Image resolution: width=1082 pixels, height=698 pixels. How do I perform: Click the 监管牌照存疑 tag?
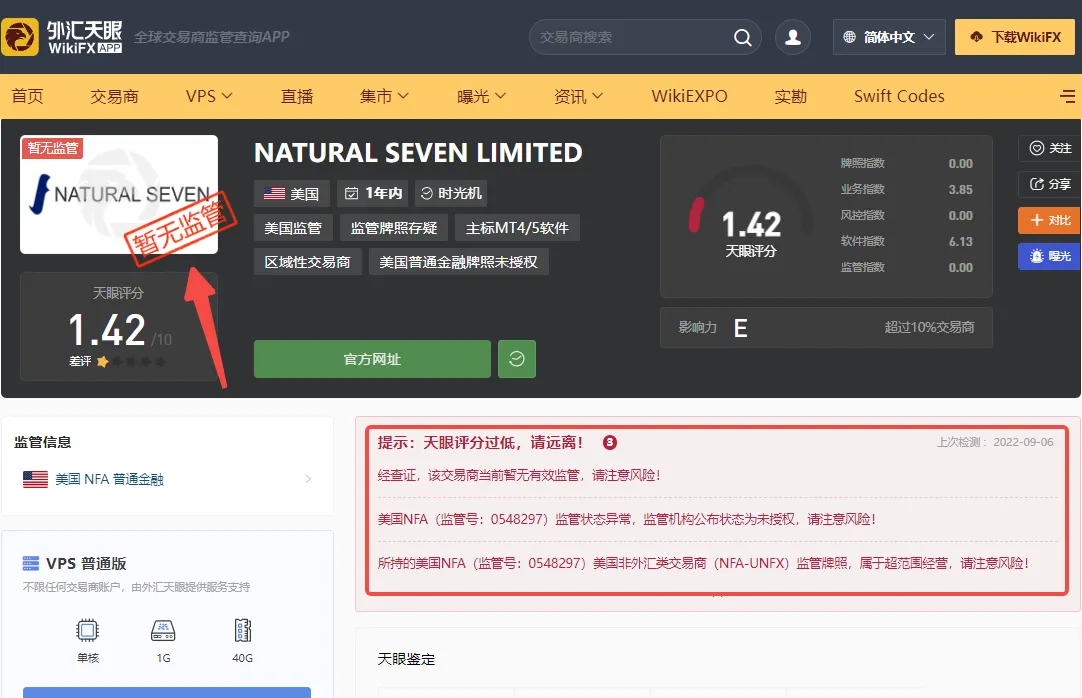click(x=394, y=228)
